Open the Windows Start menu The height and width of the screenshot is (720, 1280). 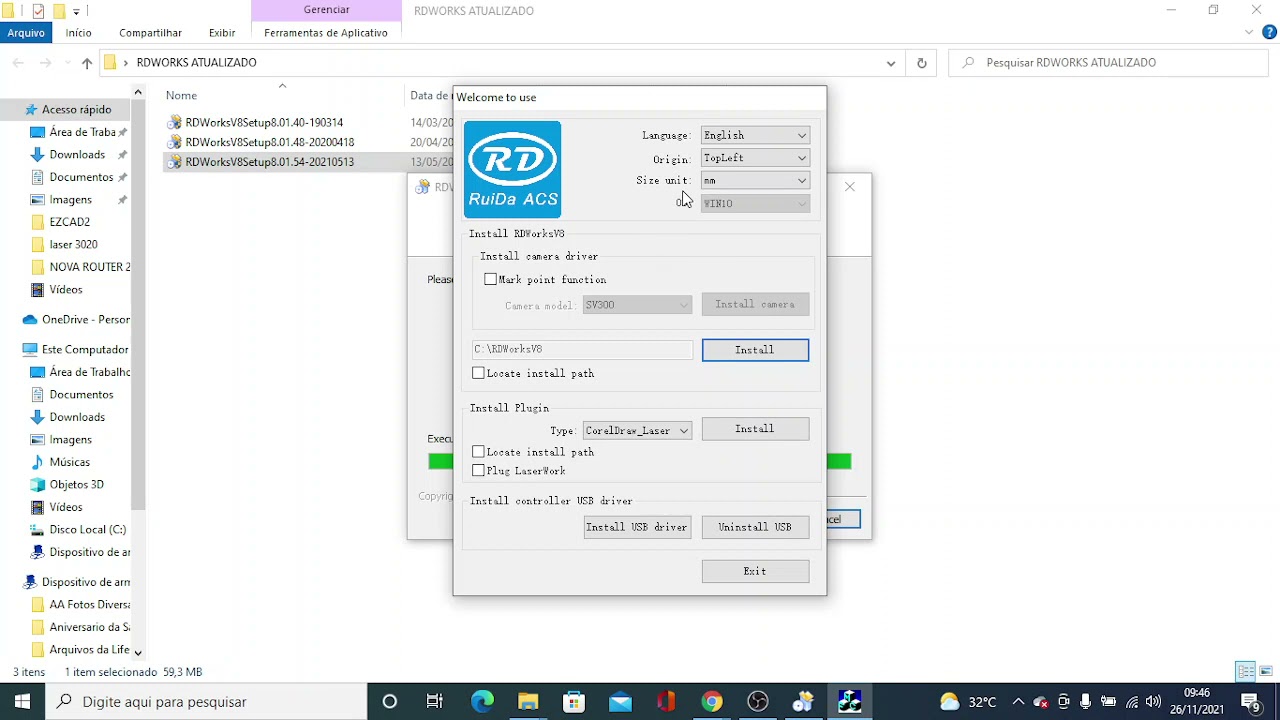click(x=22, y=702)
